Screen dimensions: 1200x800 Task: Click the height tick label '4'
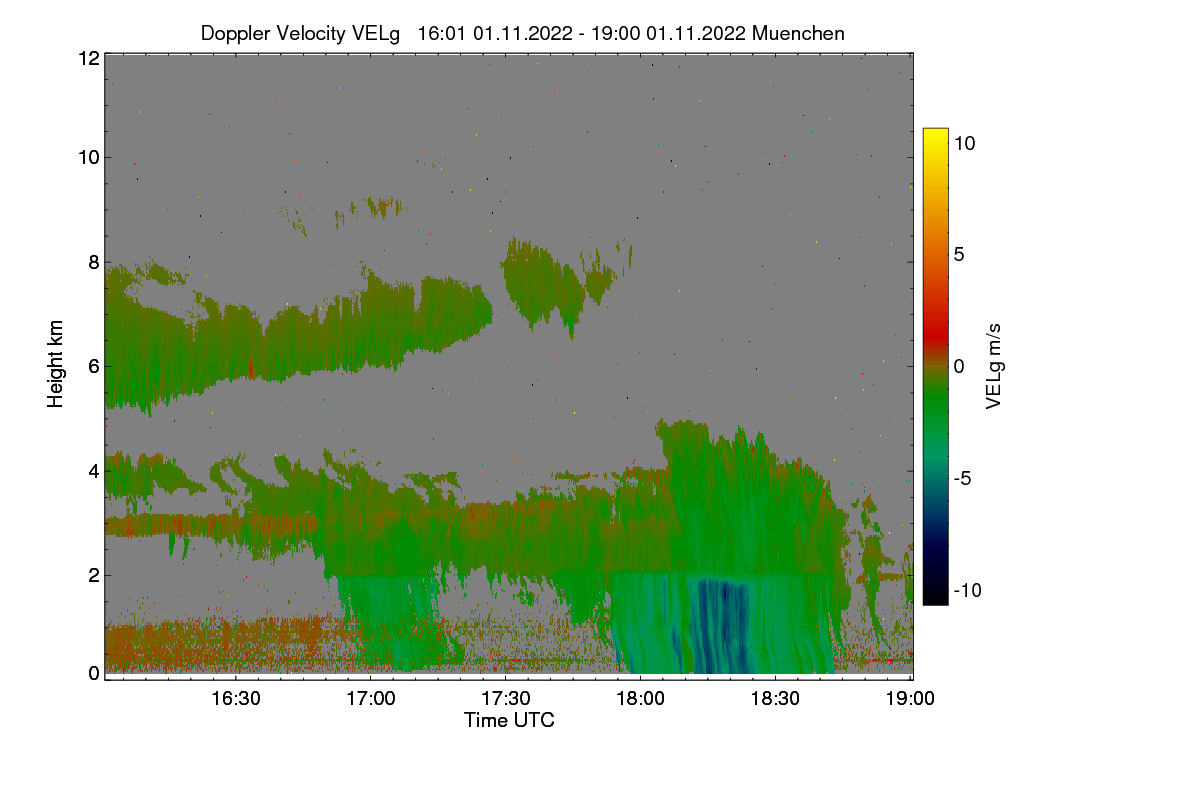[x=94, y=470]
